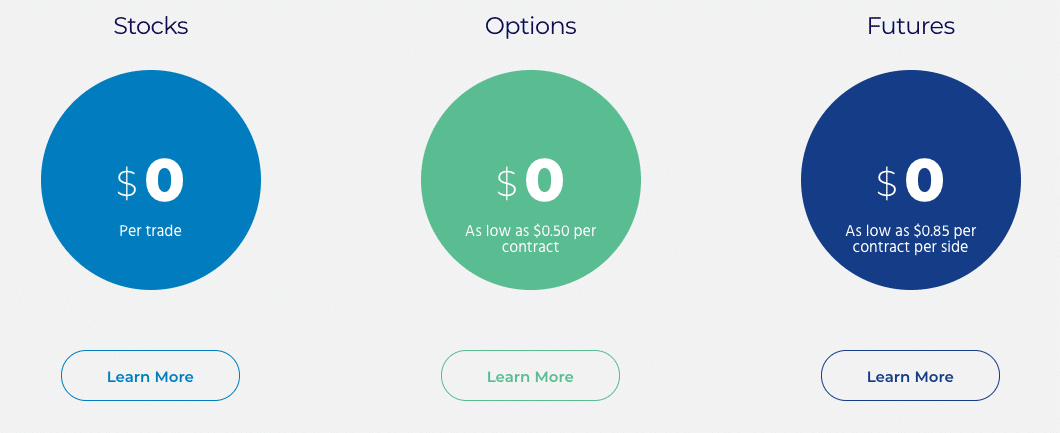Viewport: 1060px width, 433px height.
Task: Click the dollar sign in the Stocks circle
Action: coord(127,184)
